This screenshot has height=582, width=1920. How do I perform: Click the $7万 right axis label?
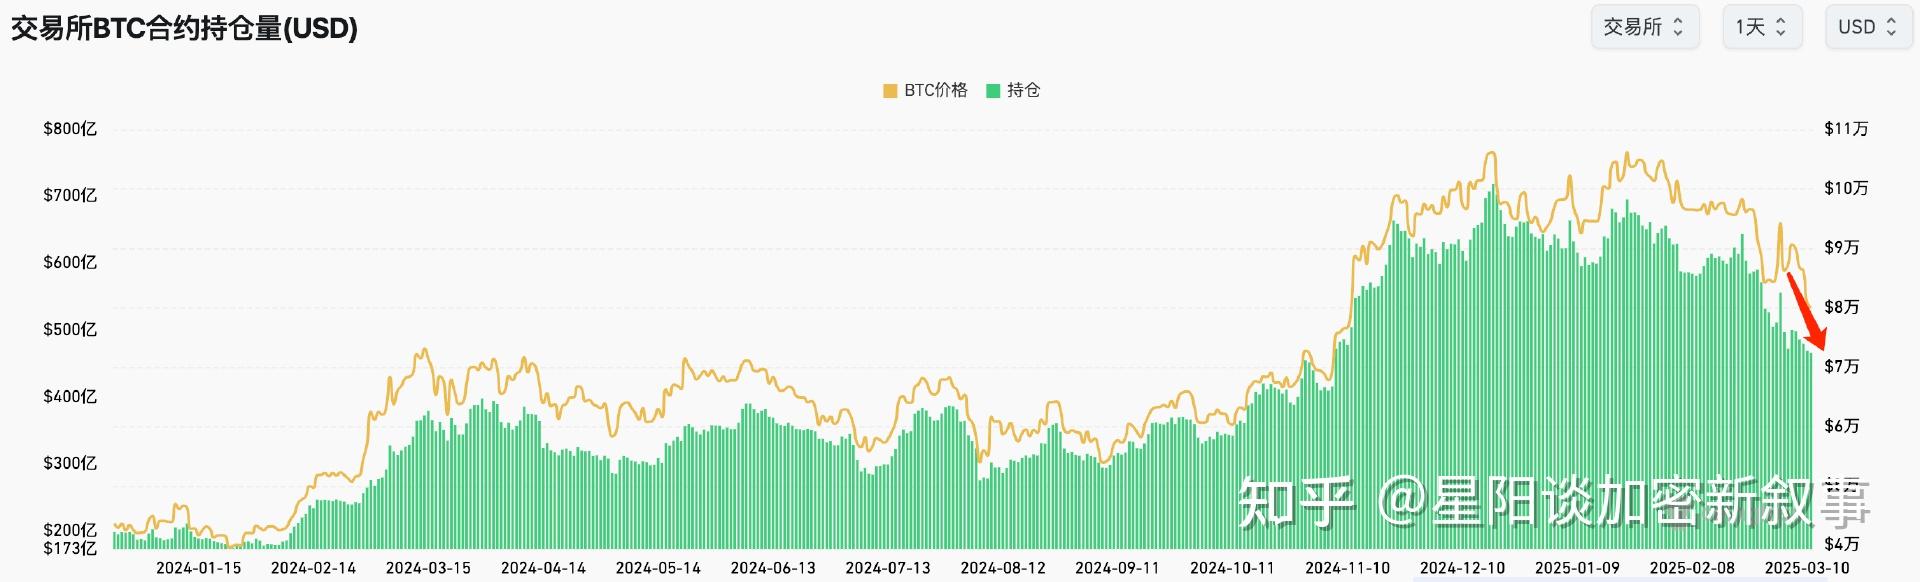point(1842,366)
